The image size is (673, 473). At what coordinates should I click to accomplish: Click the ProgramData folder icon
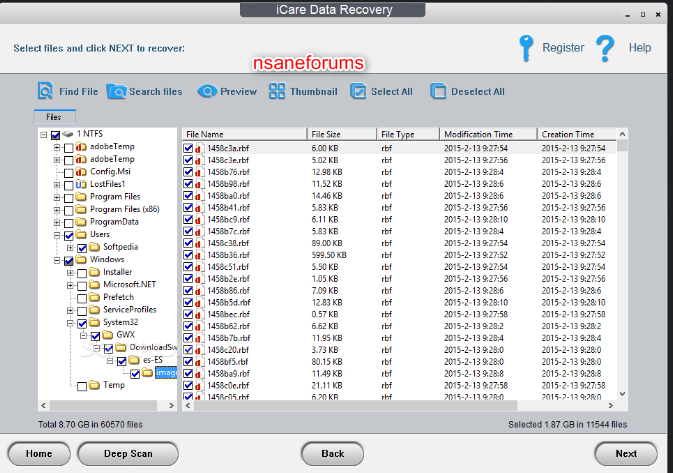click(x=81, y=222)
